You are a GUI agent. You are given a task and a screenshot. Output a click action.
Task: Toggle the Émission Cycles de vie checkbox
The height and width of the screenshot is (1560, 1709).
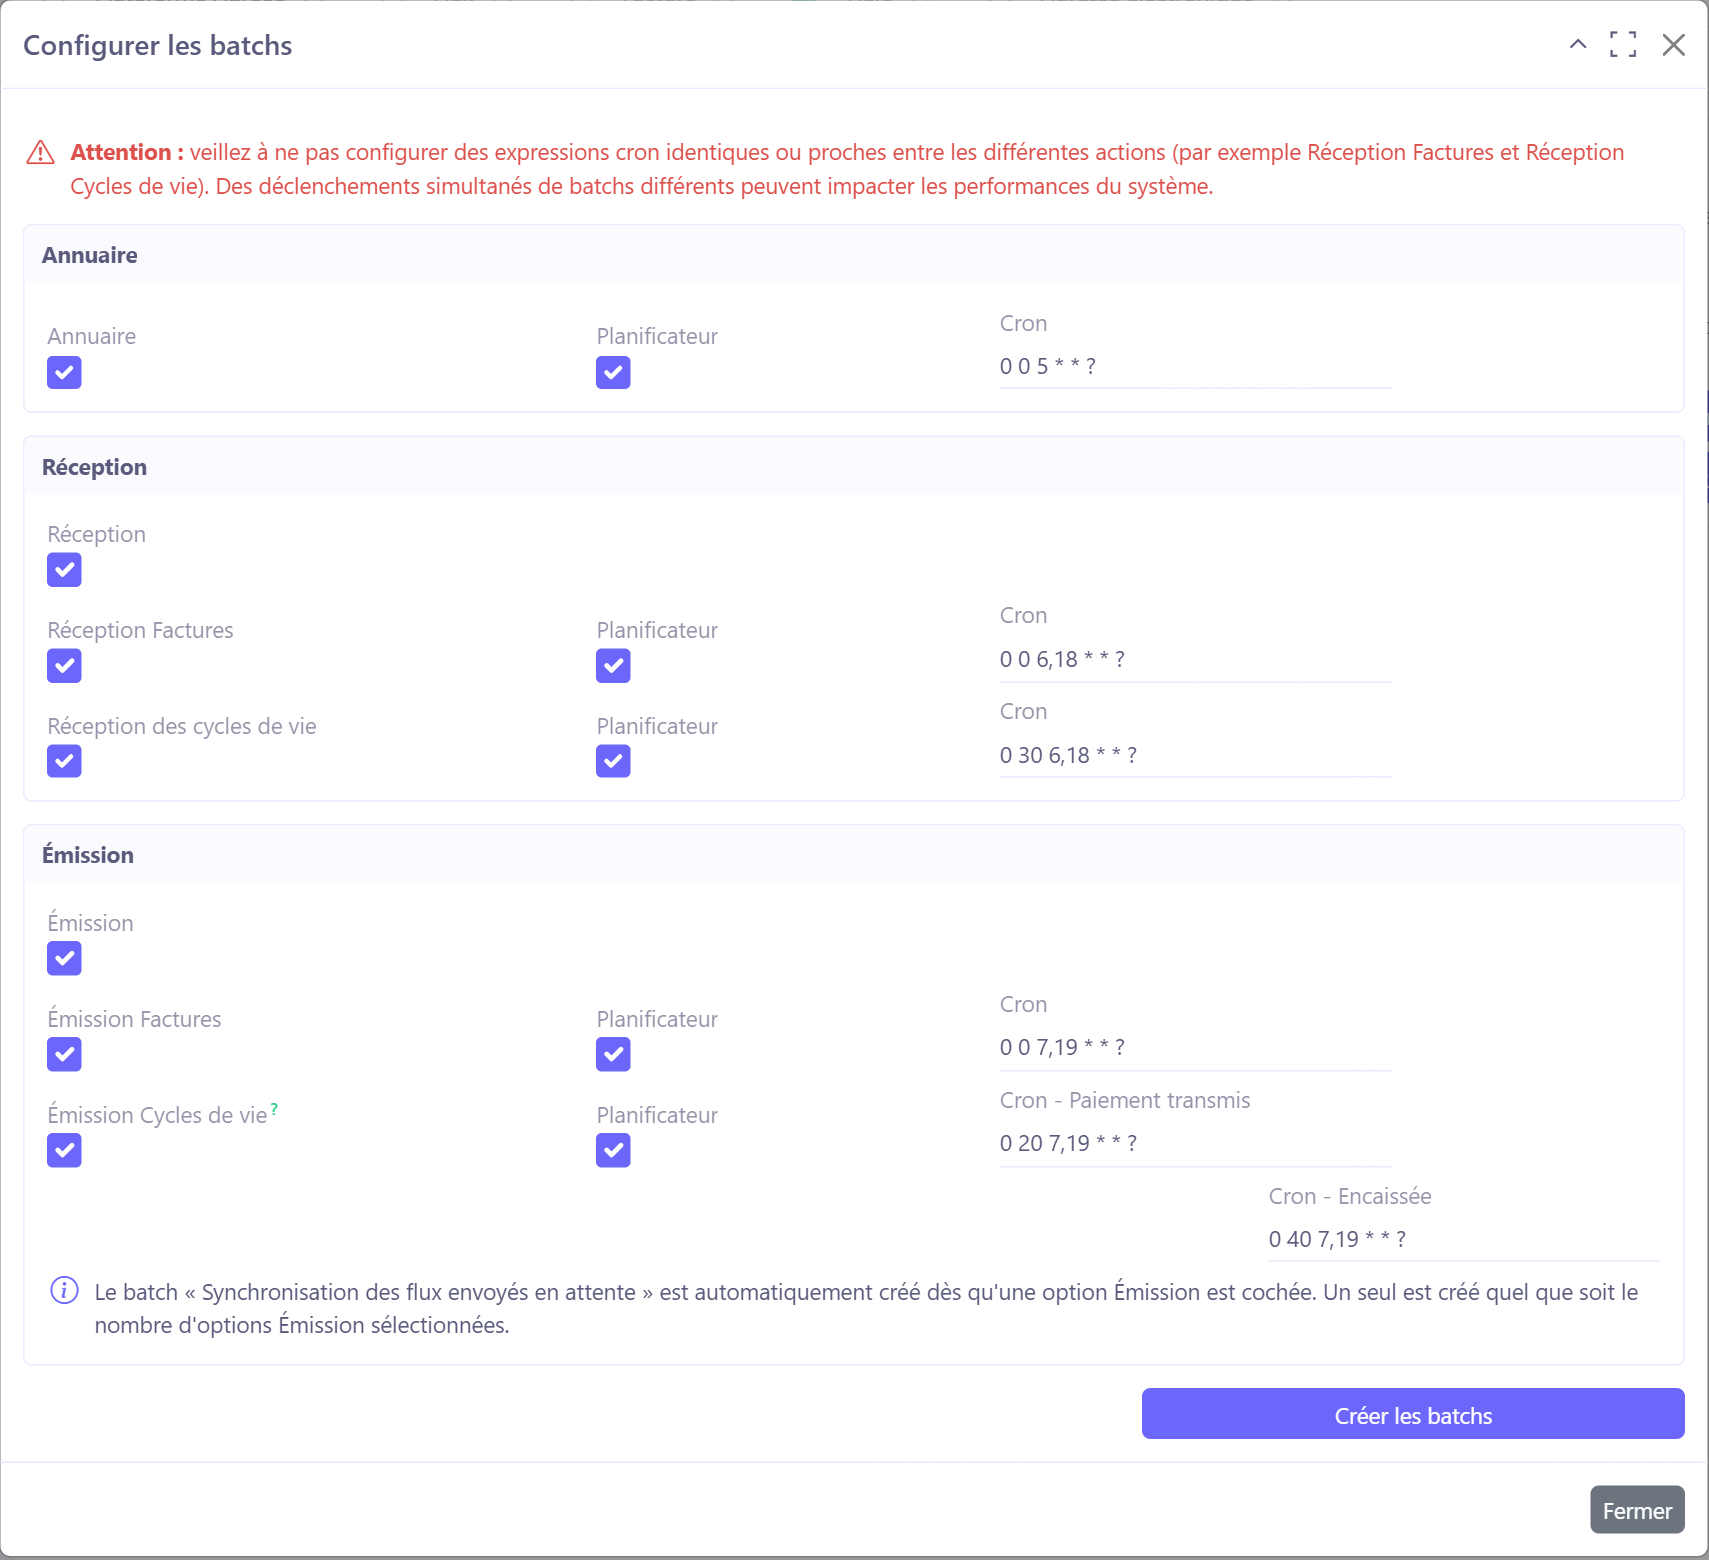pyautogui.click(x=64, y=1150)
